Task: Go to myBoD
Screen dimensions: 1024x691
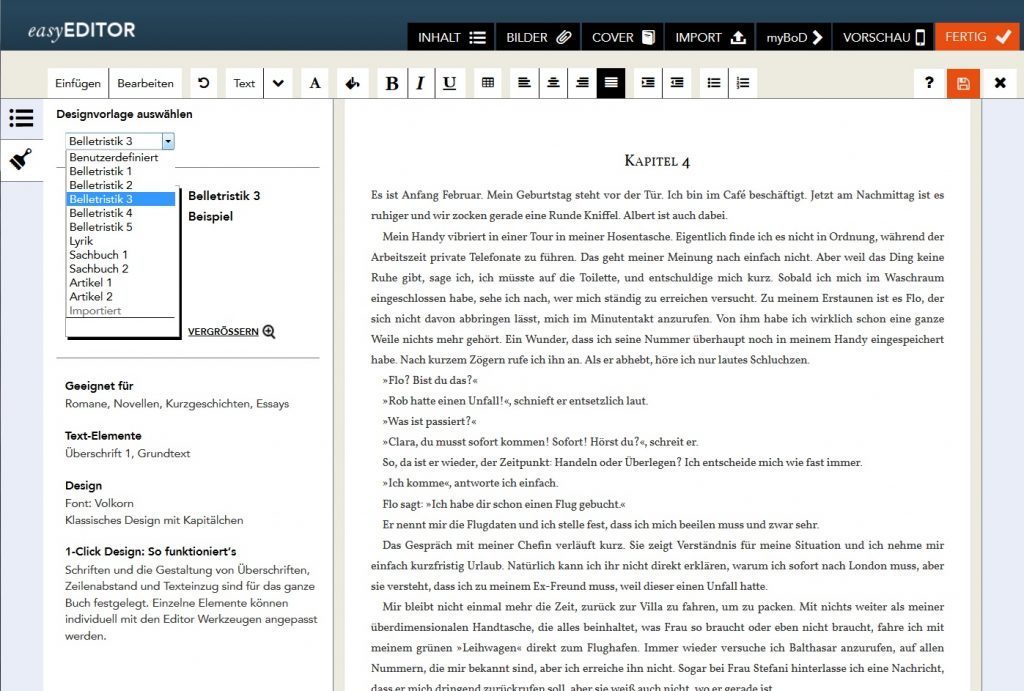Action: (x=793, y=37)
